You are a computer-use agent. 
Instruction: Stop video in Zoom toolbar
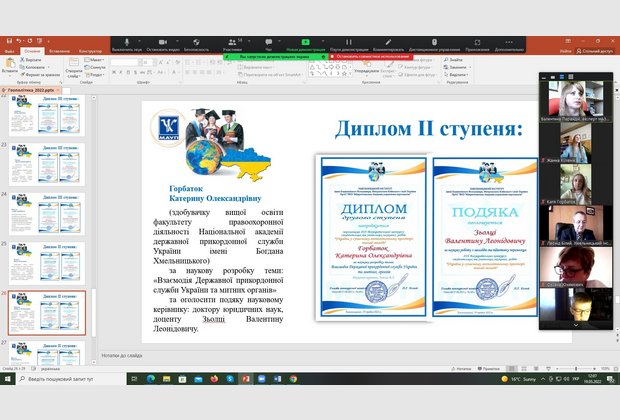point(161,45)
